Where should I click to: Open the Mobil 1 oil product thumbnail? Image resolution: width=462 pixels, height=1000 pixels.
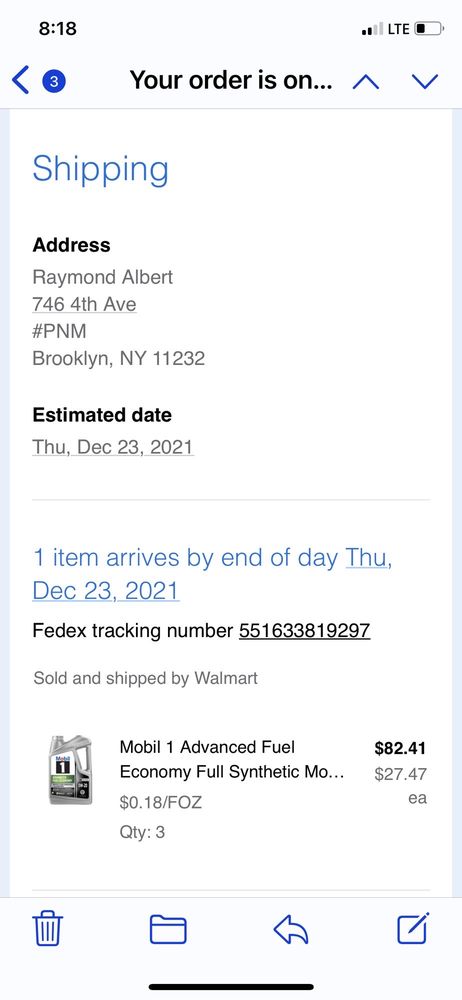pyautogui.click(x=71, y=770)
